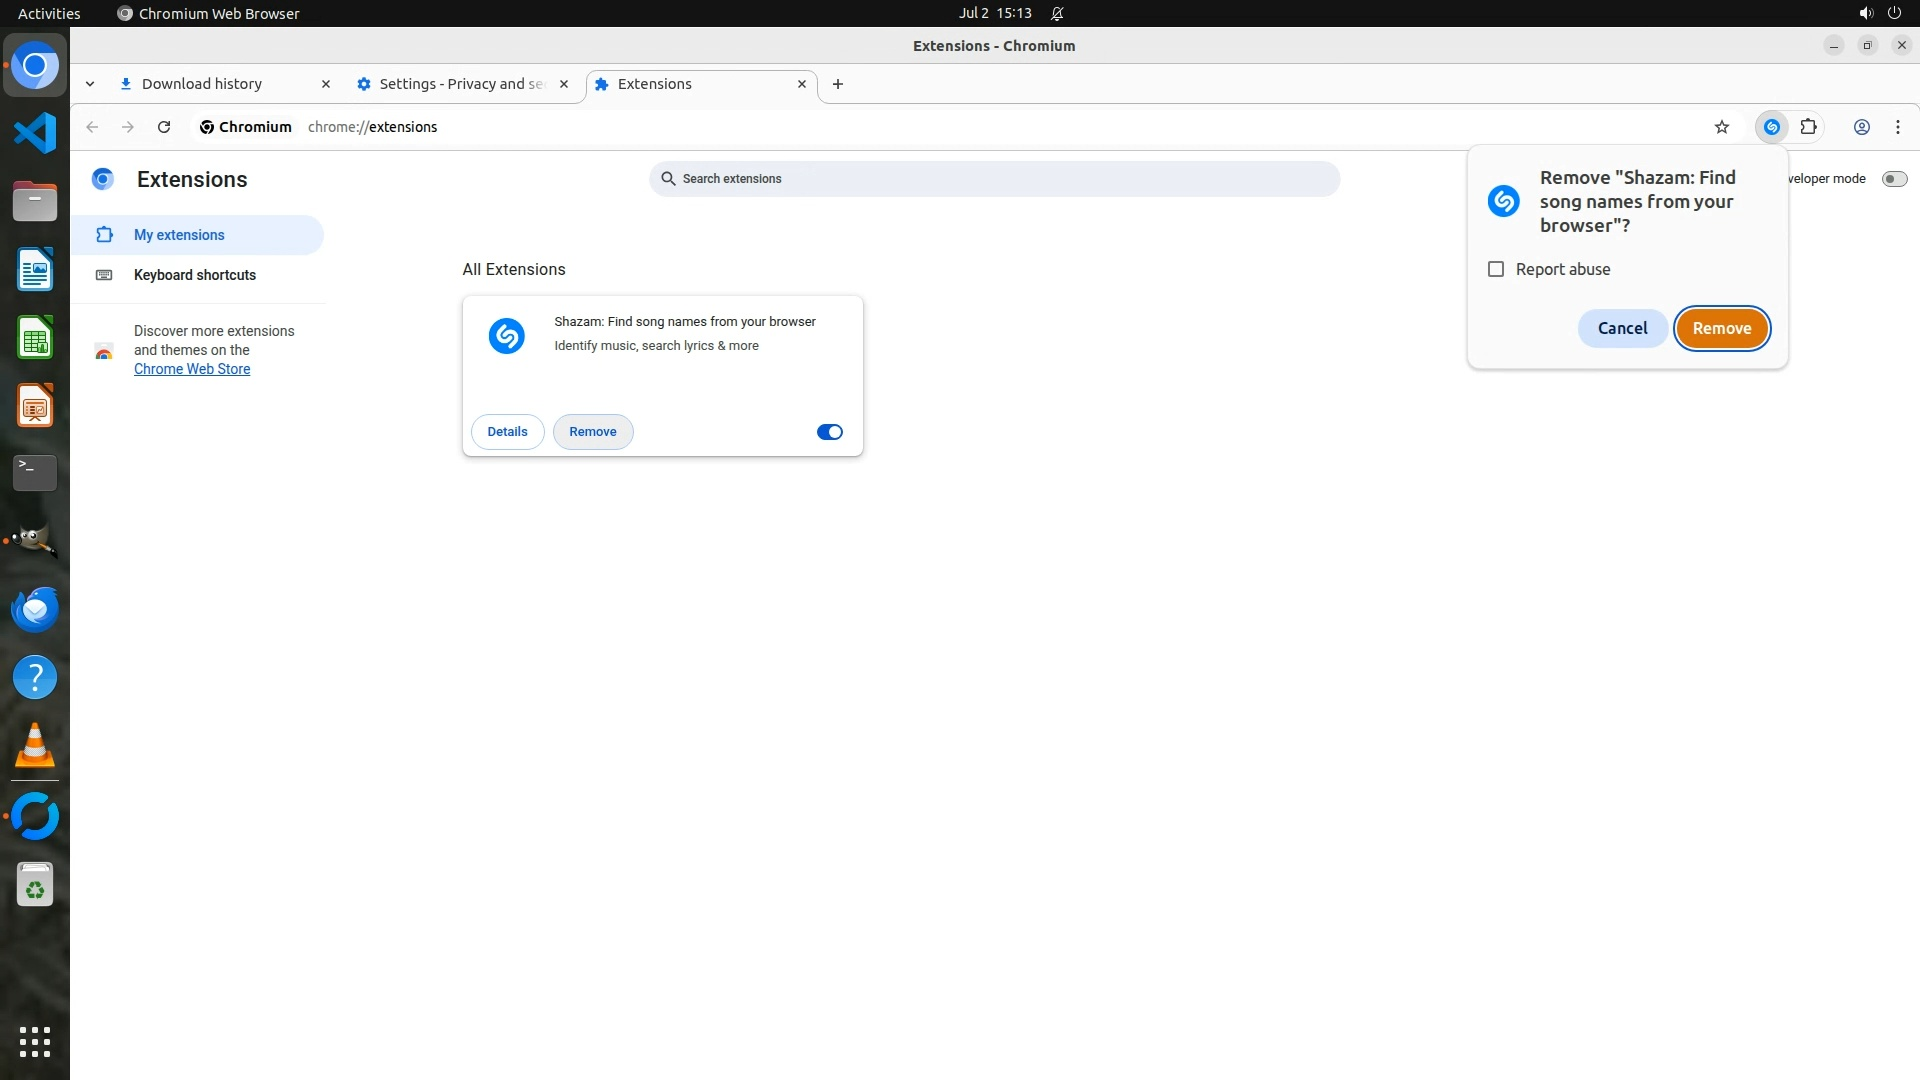Toggle Developer mode switch
Screen dimensions: 1920x1080
[1893, 179]
